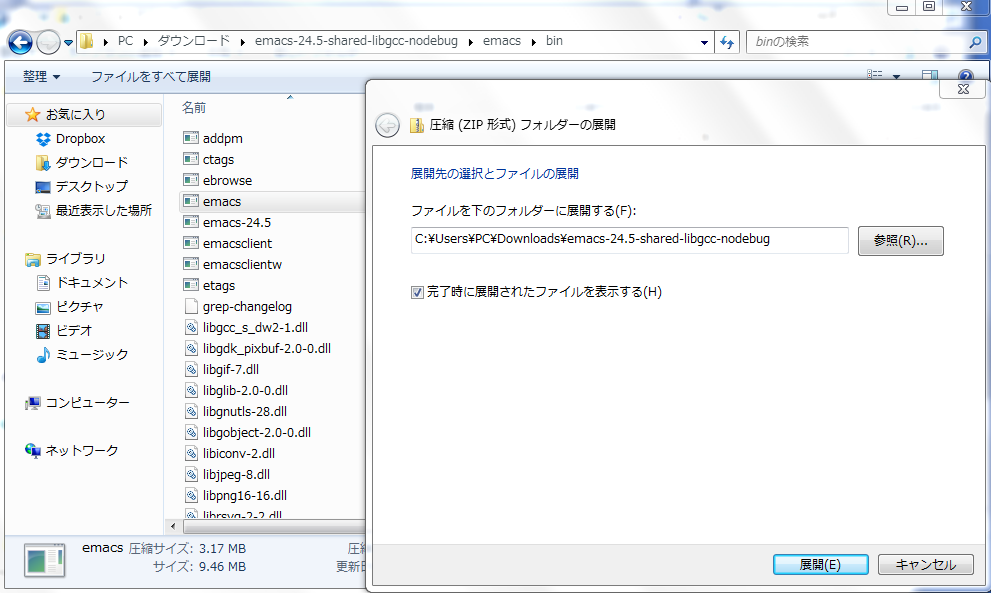Click the Explorer back navigation arrow
This screenshot has width=991, height=593.
tap(20, 42)
